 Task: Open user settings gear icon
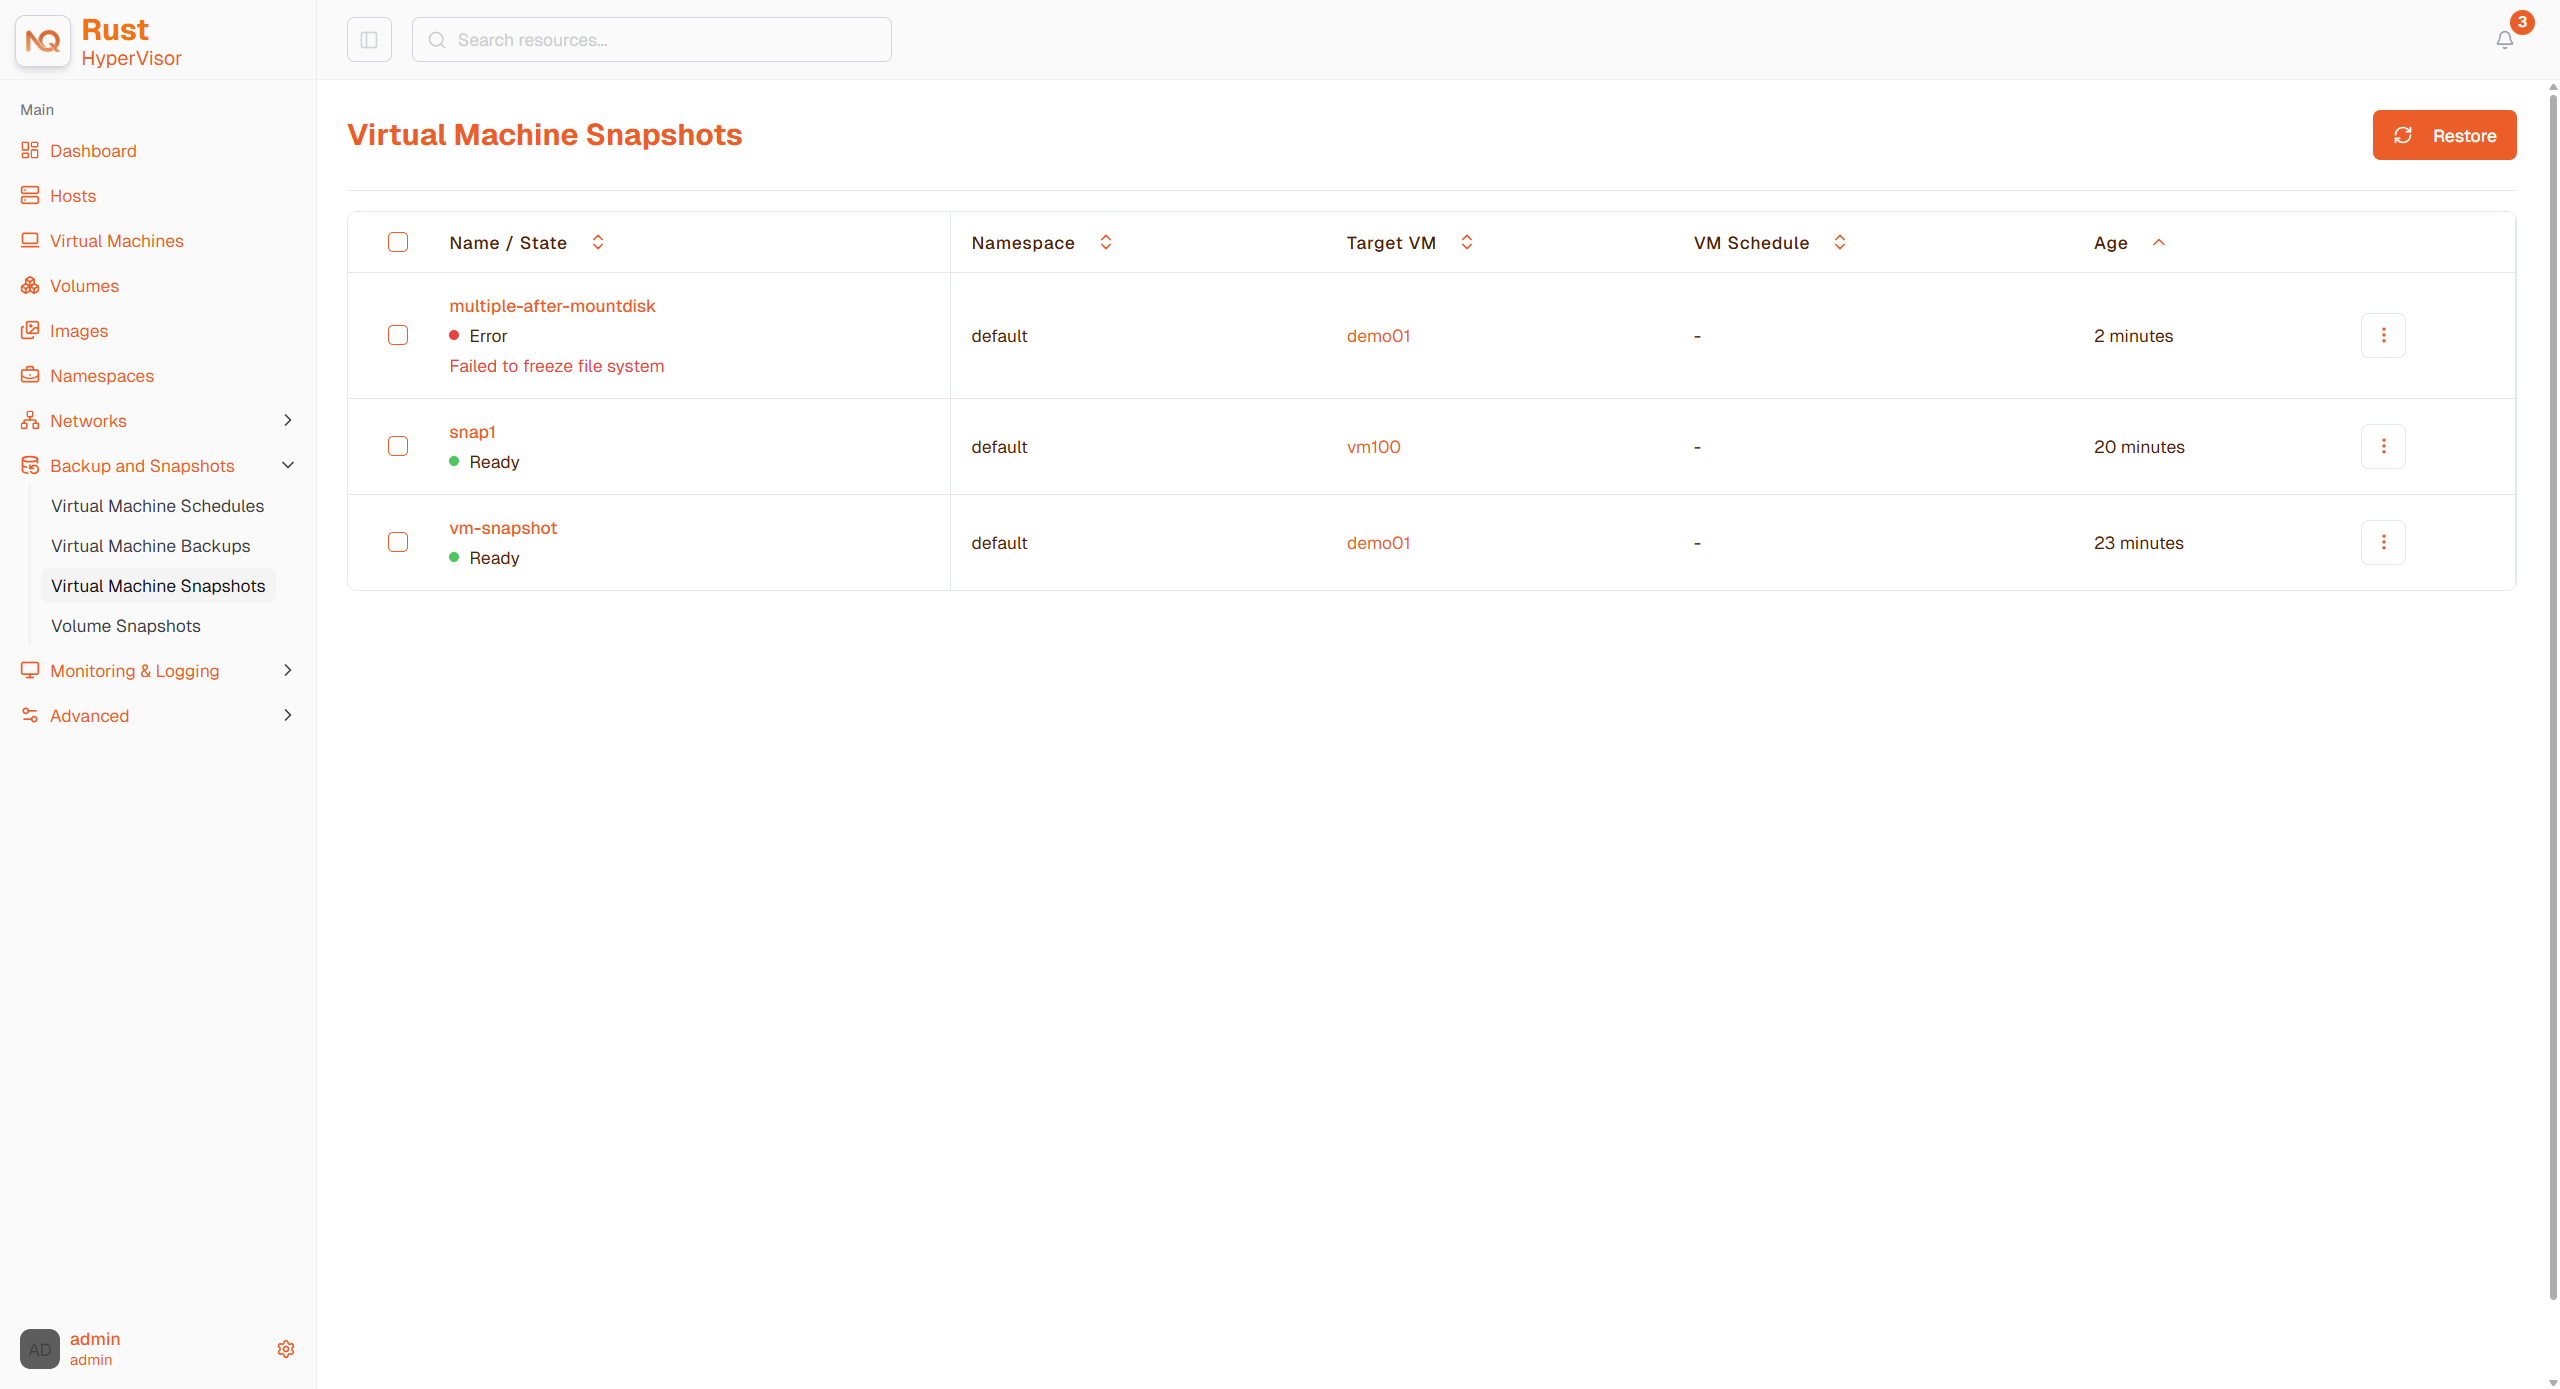[x=286, y=1349]
